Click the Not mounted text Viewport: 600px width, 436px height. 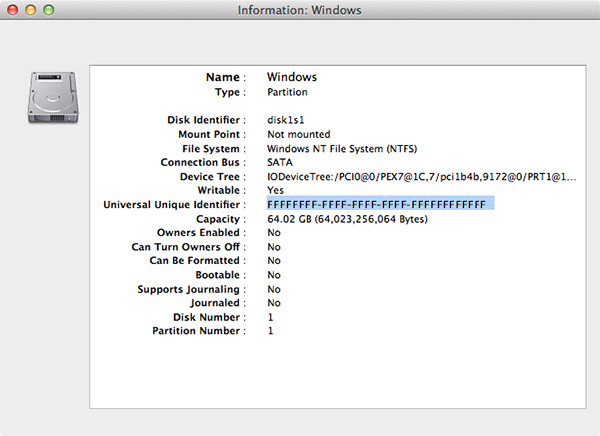tap(298, 134)
